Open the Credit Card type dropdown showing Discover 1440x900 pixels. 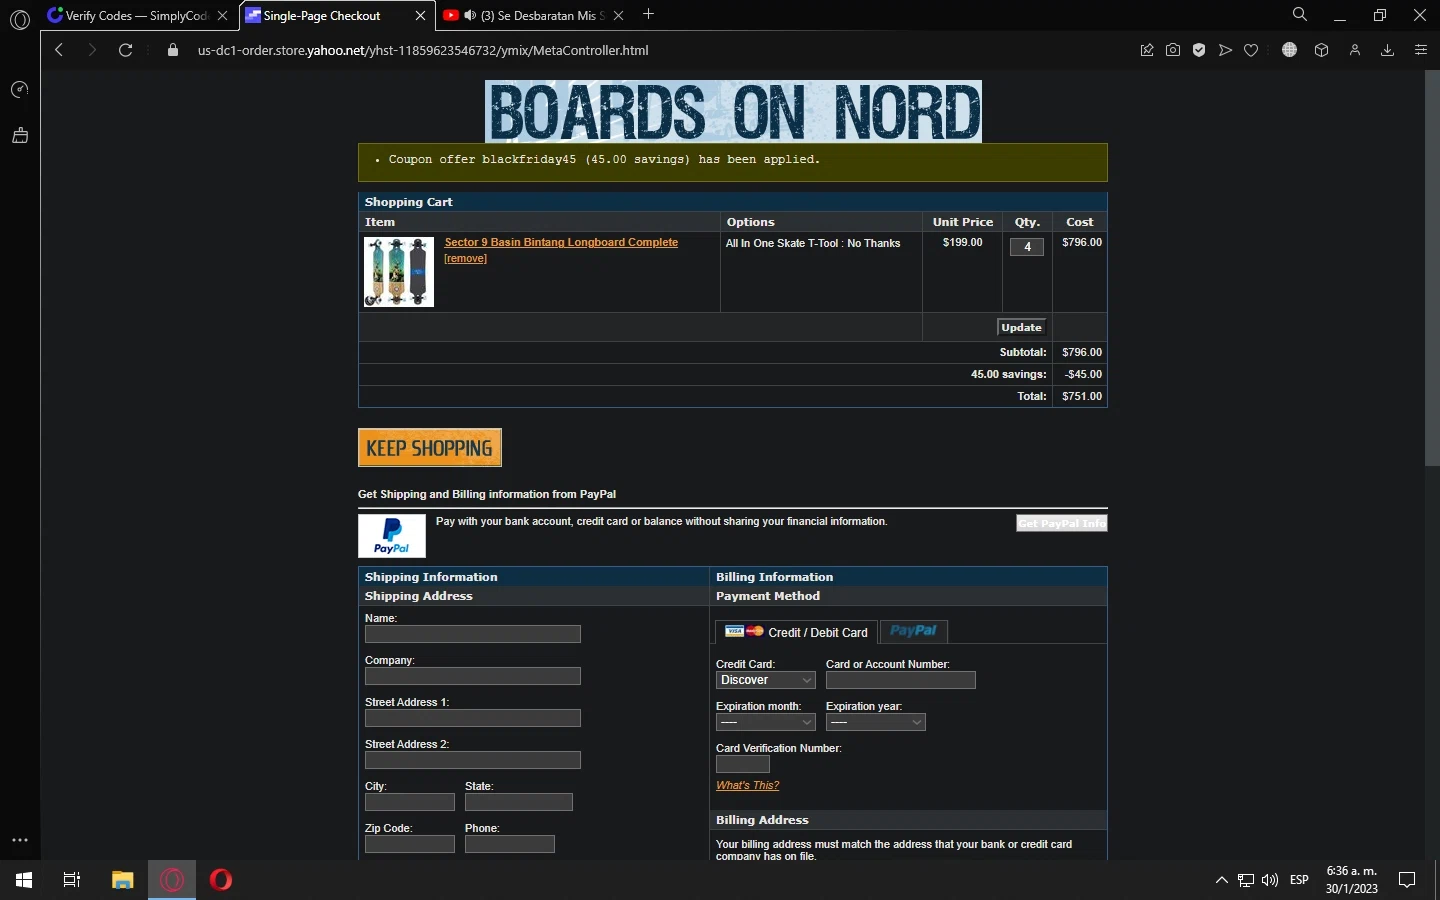766,680
